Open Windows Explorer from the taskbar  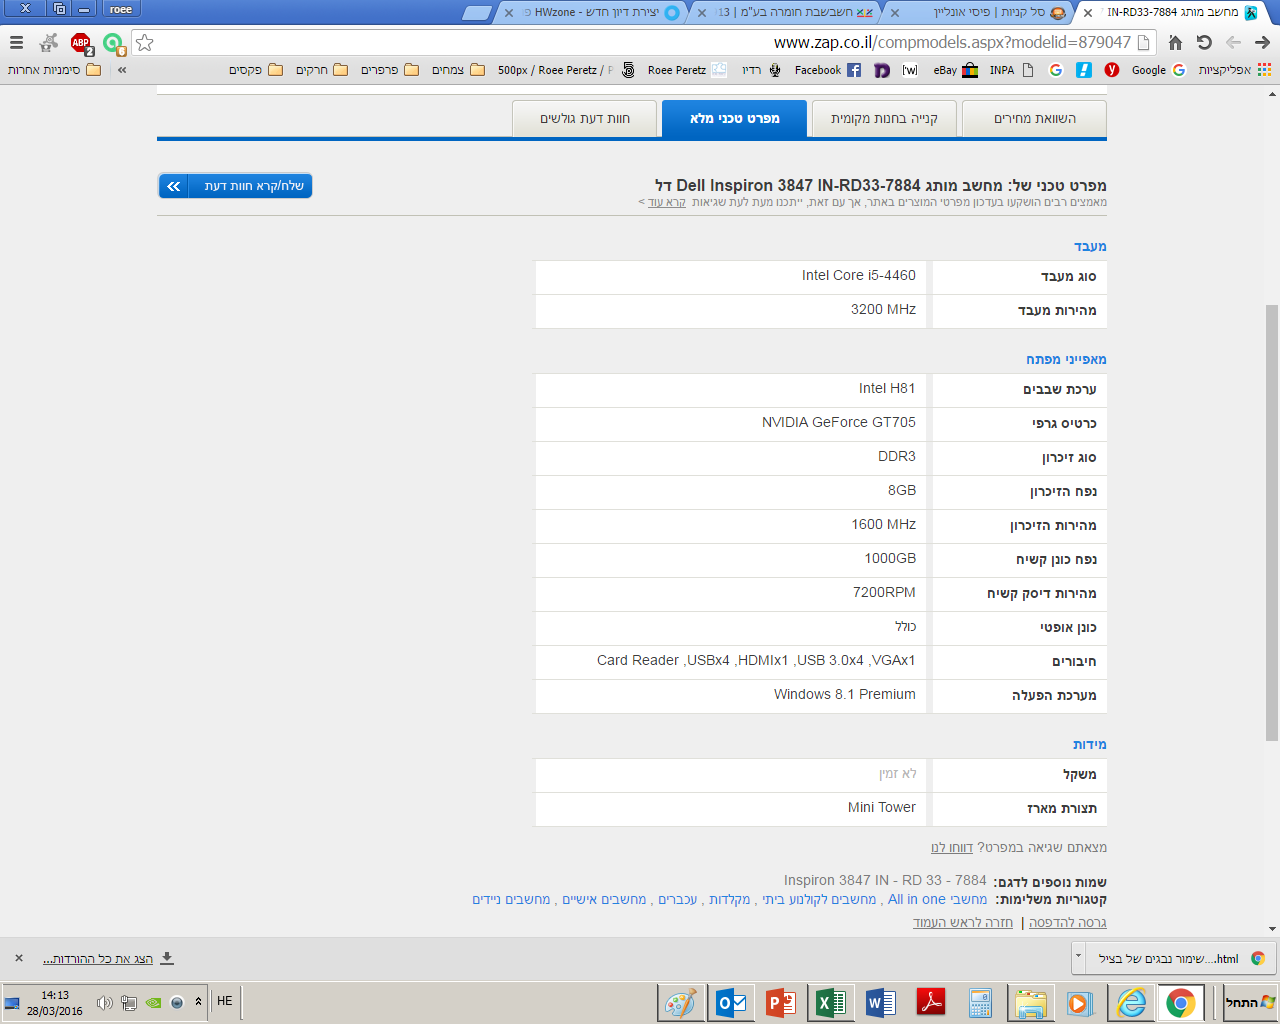click(x=1031, y=1003)
